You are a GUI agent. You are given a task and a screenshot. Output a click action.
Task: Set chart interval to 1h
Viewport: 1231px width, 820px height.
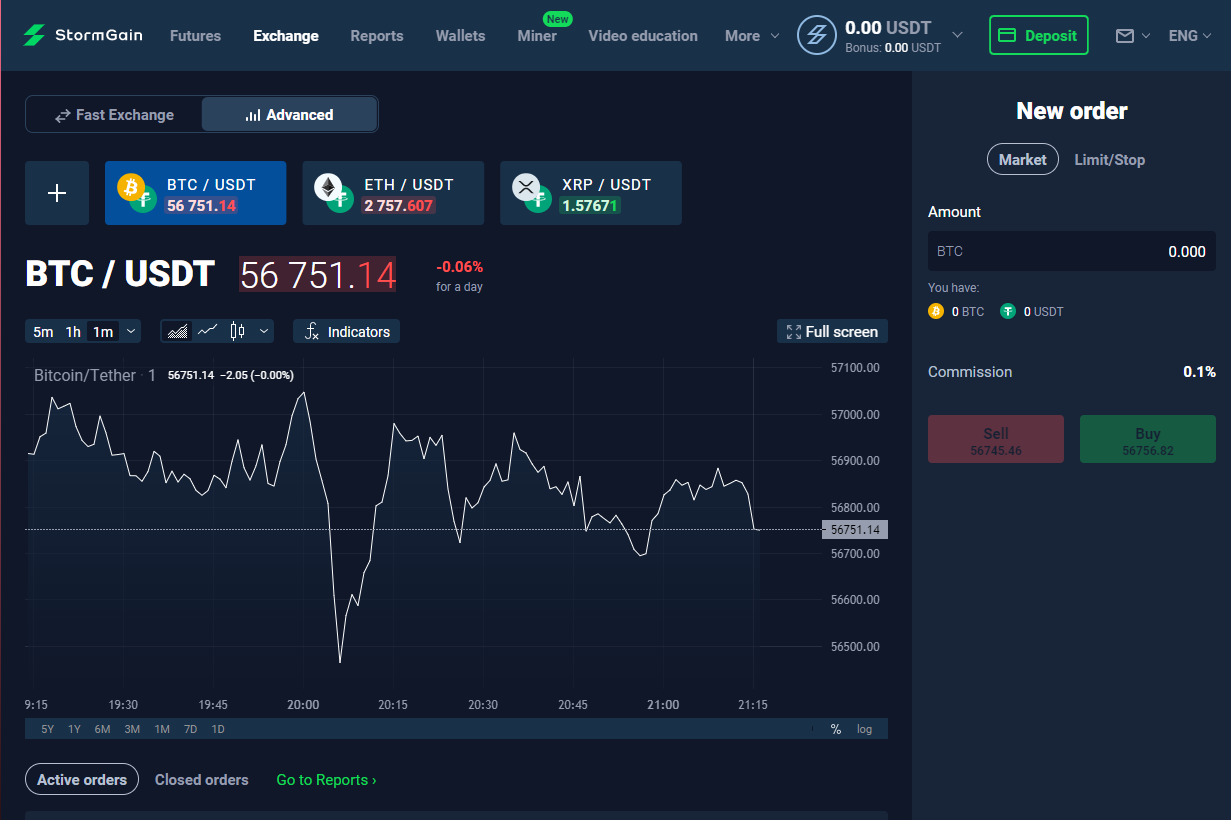pos(73,332)
